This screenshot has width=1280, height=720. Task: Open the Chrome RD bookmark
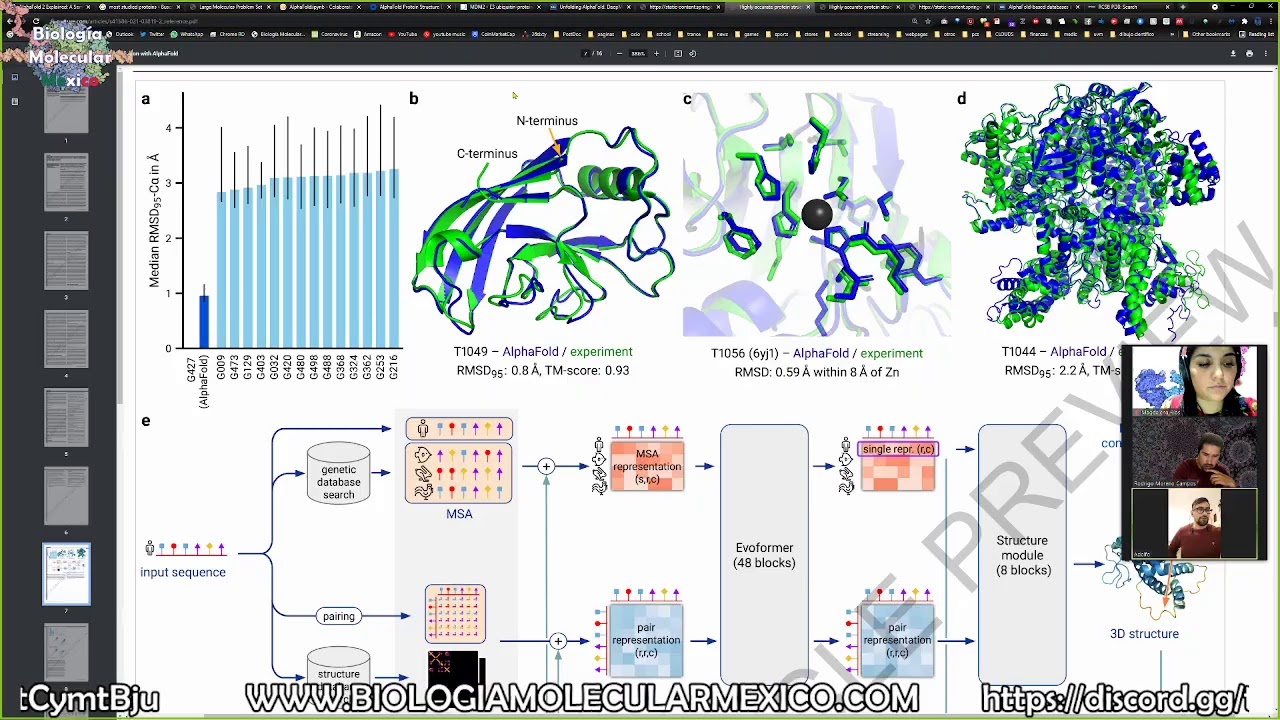(228, 34)
